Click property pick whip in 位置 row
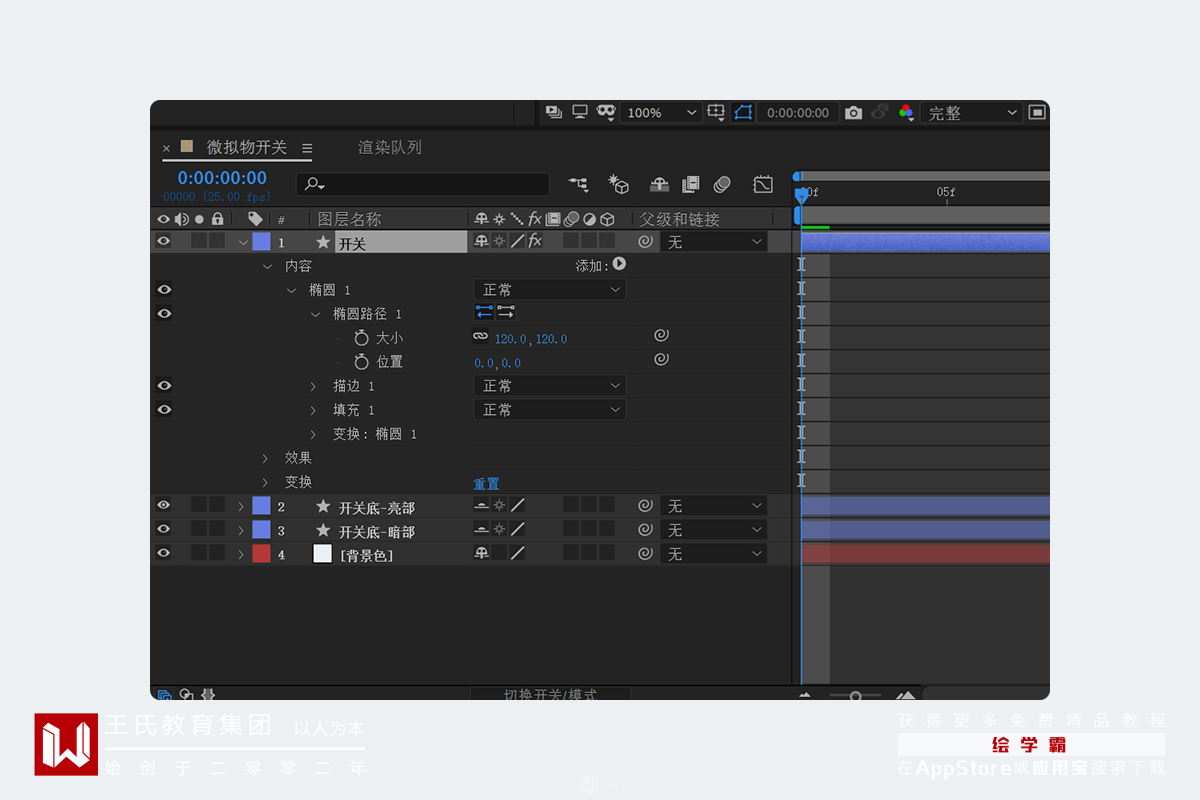The width and height of the screenshot is (1200, 800). tap(661, 359)
